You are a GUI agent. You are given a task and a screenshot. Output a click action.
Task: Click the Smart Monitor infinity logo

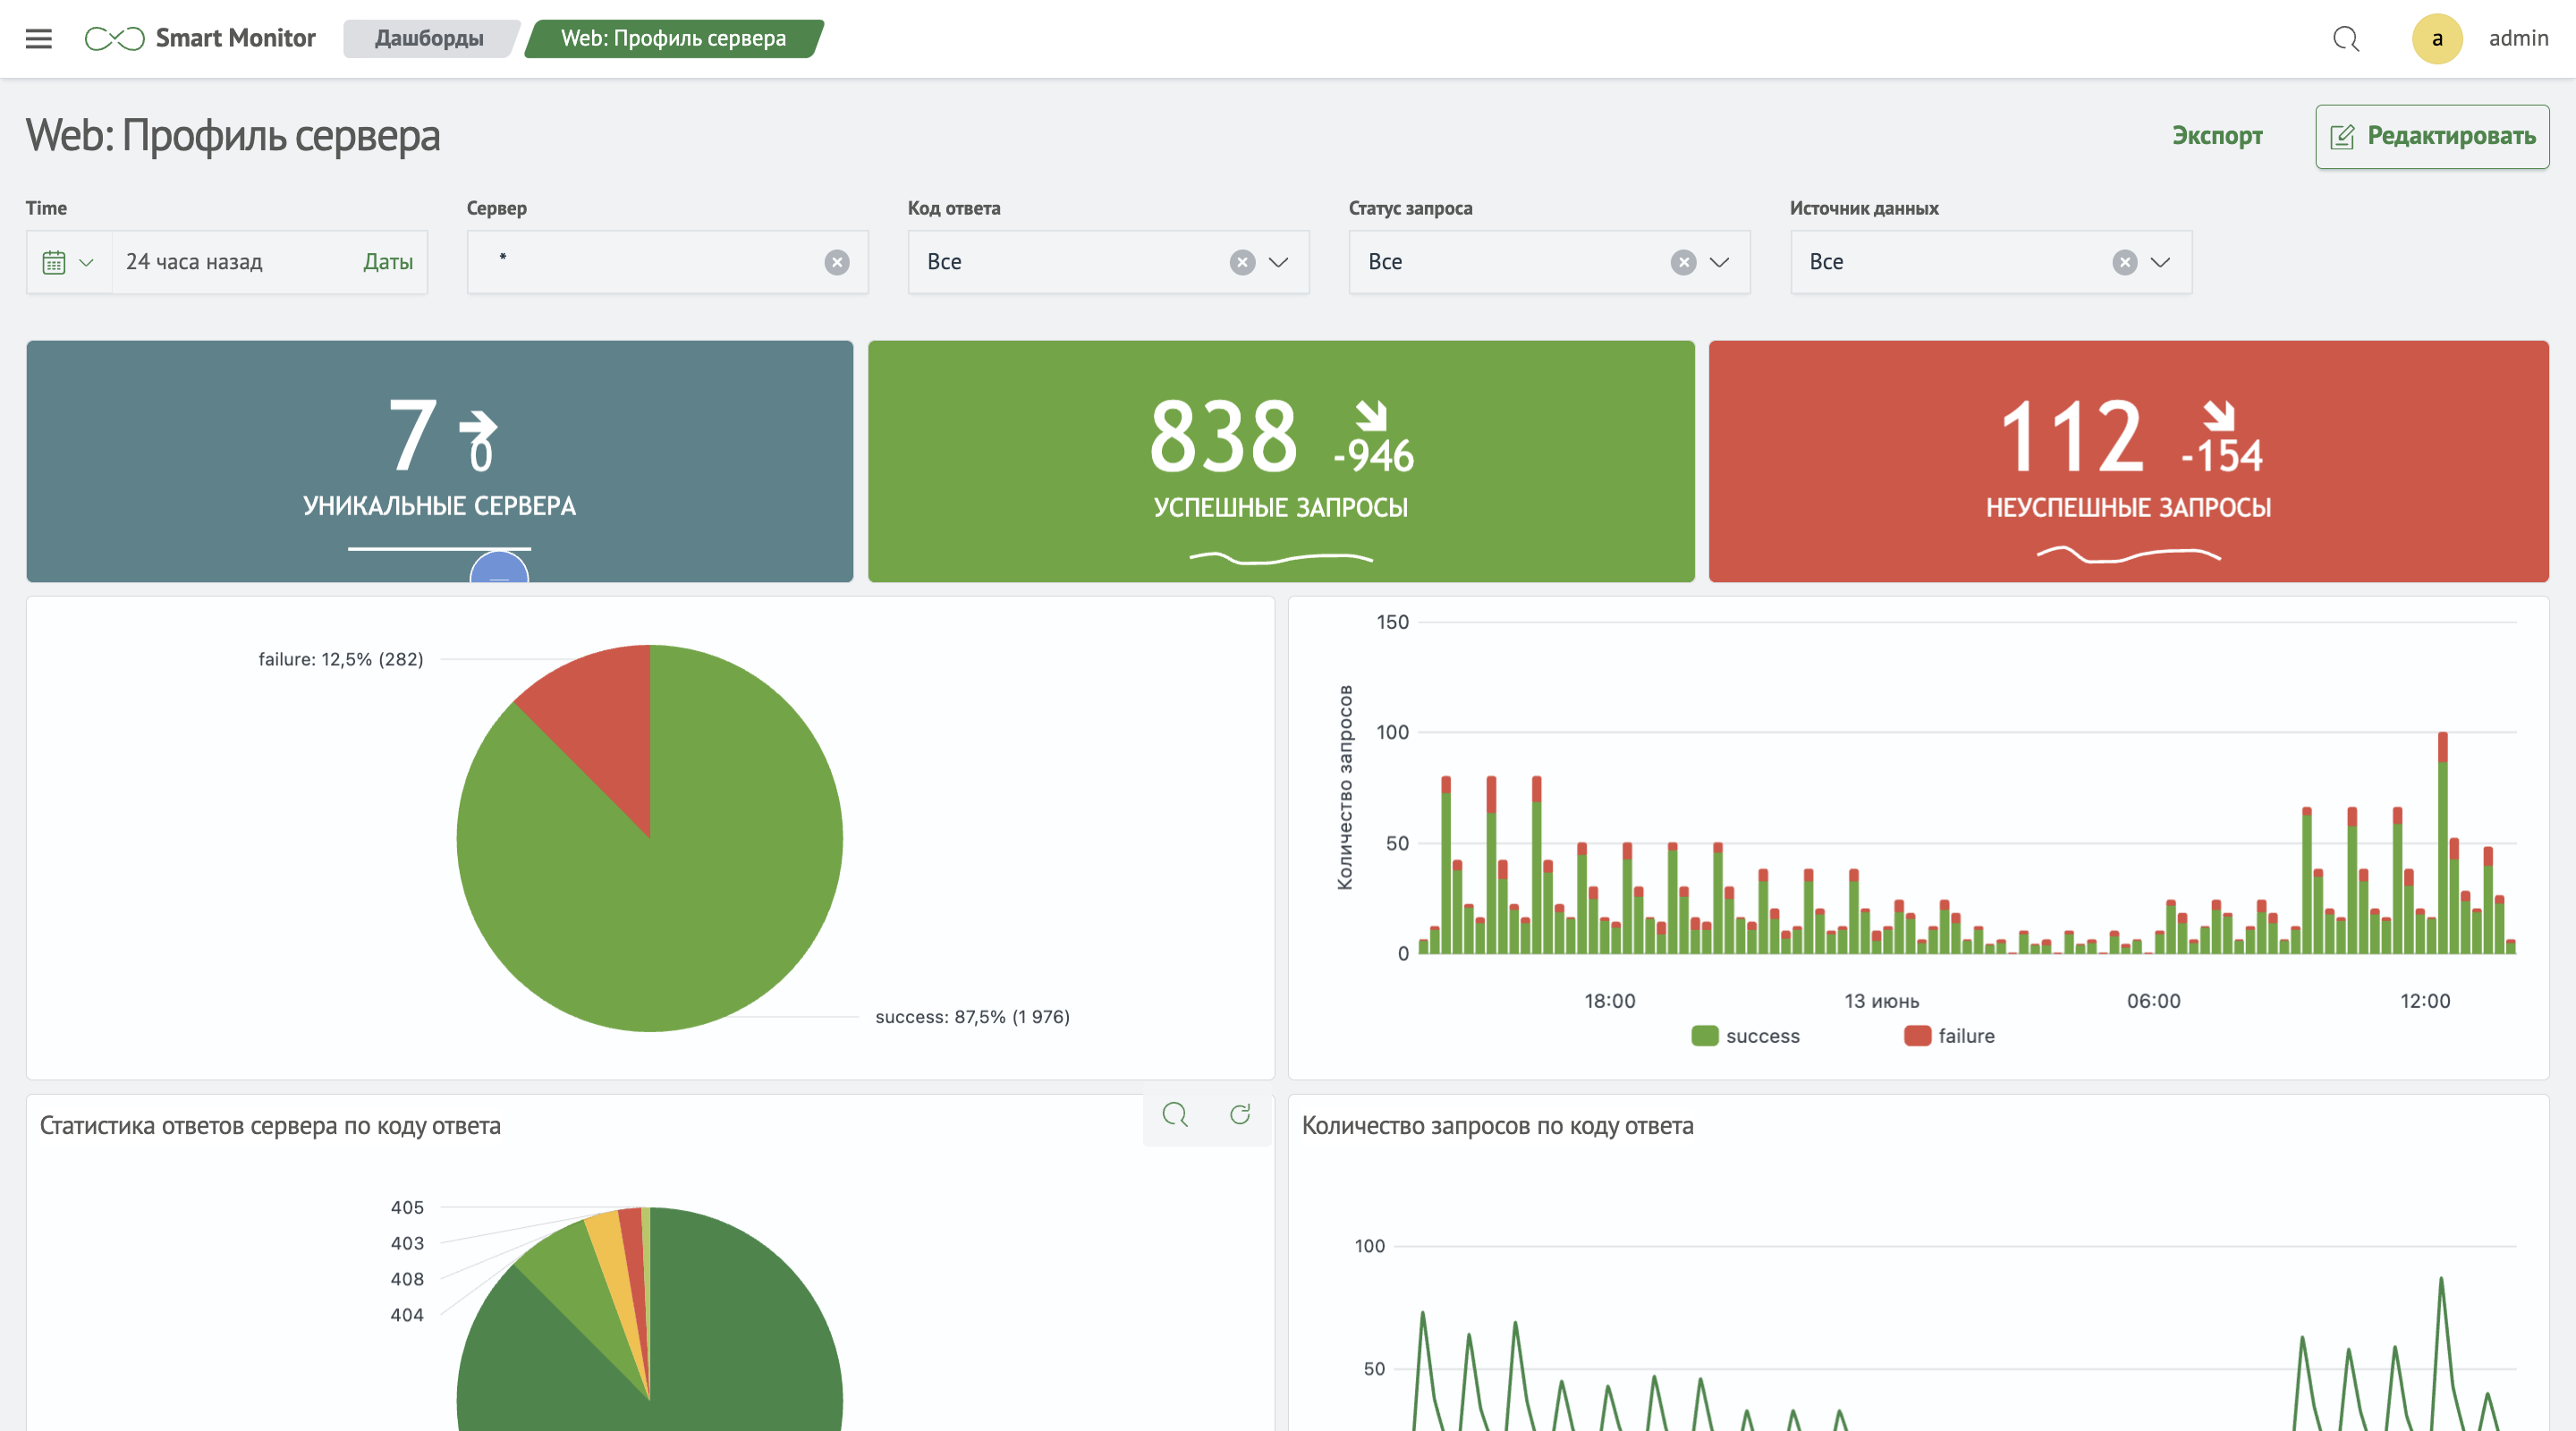(114, 38)
